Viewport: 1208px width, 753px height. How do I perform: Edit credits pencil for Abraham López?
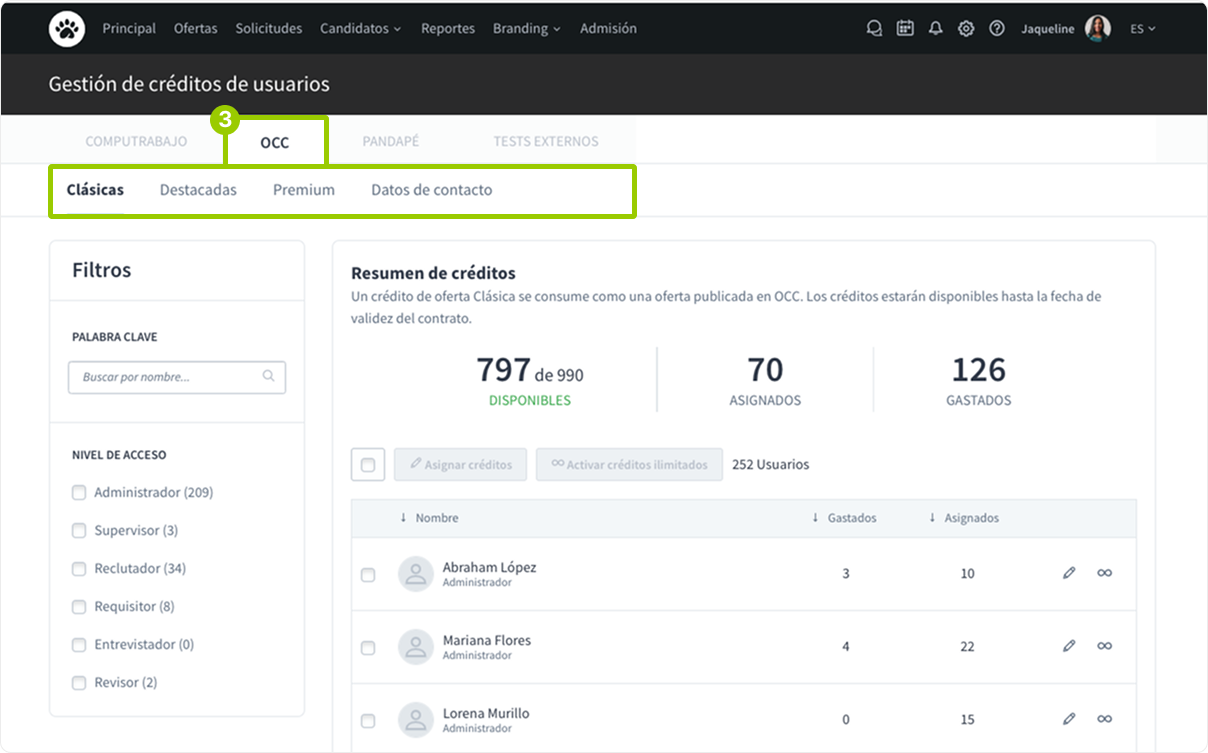tap(1069, 573)
